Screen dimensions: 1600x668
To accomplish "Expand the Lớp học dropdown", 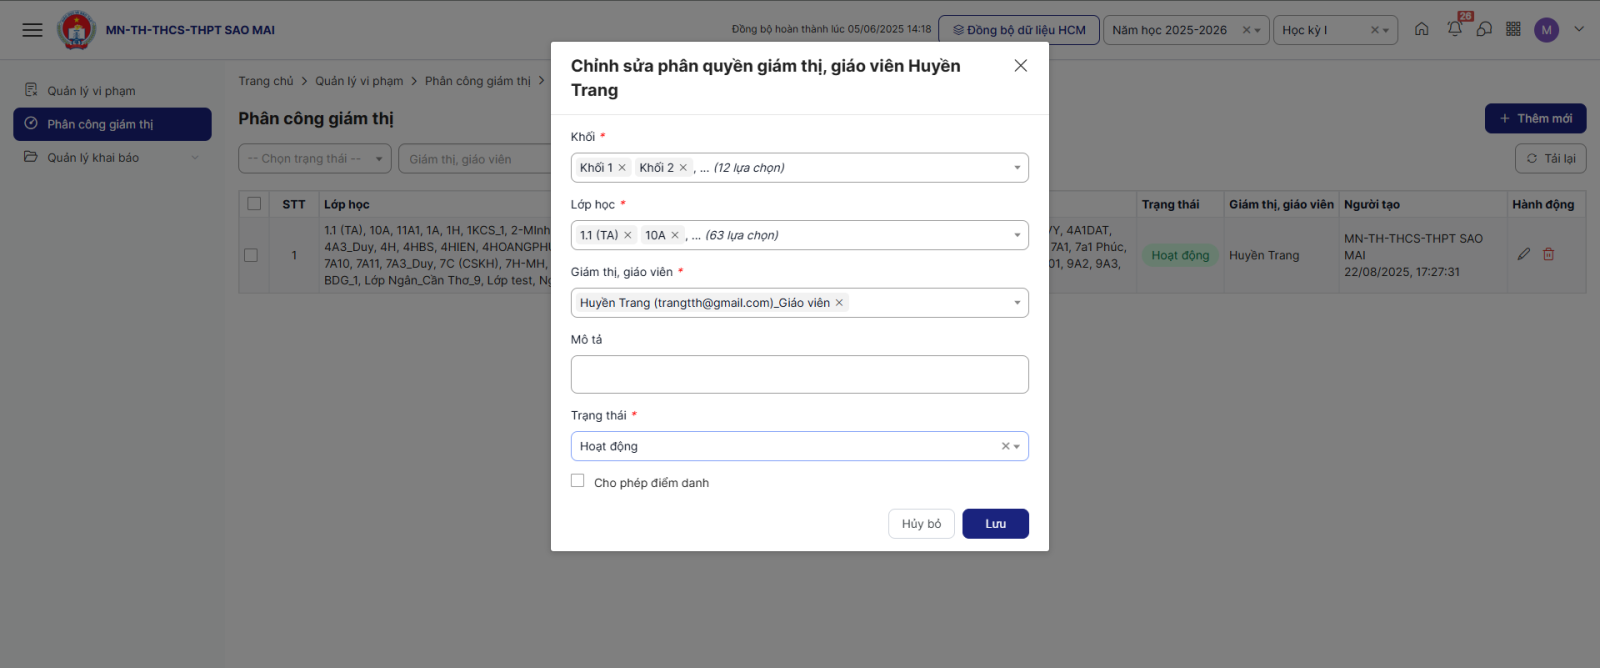I will click(1017, 236).
